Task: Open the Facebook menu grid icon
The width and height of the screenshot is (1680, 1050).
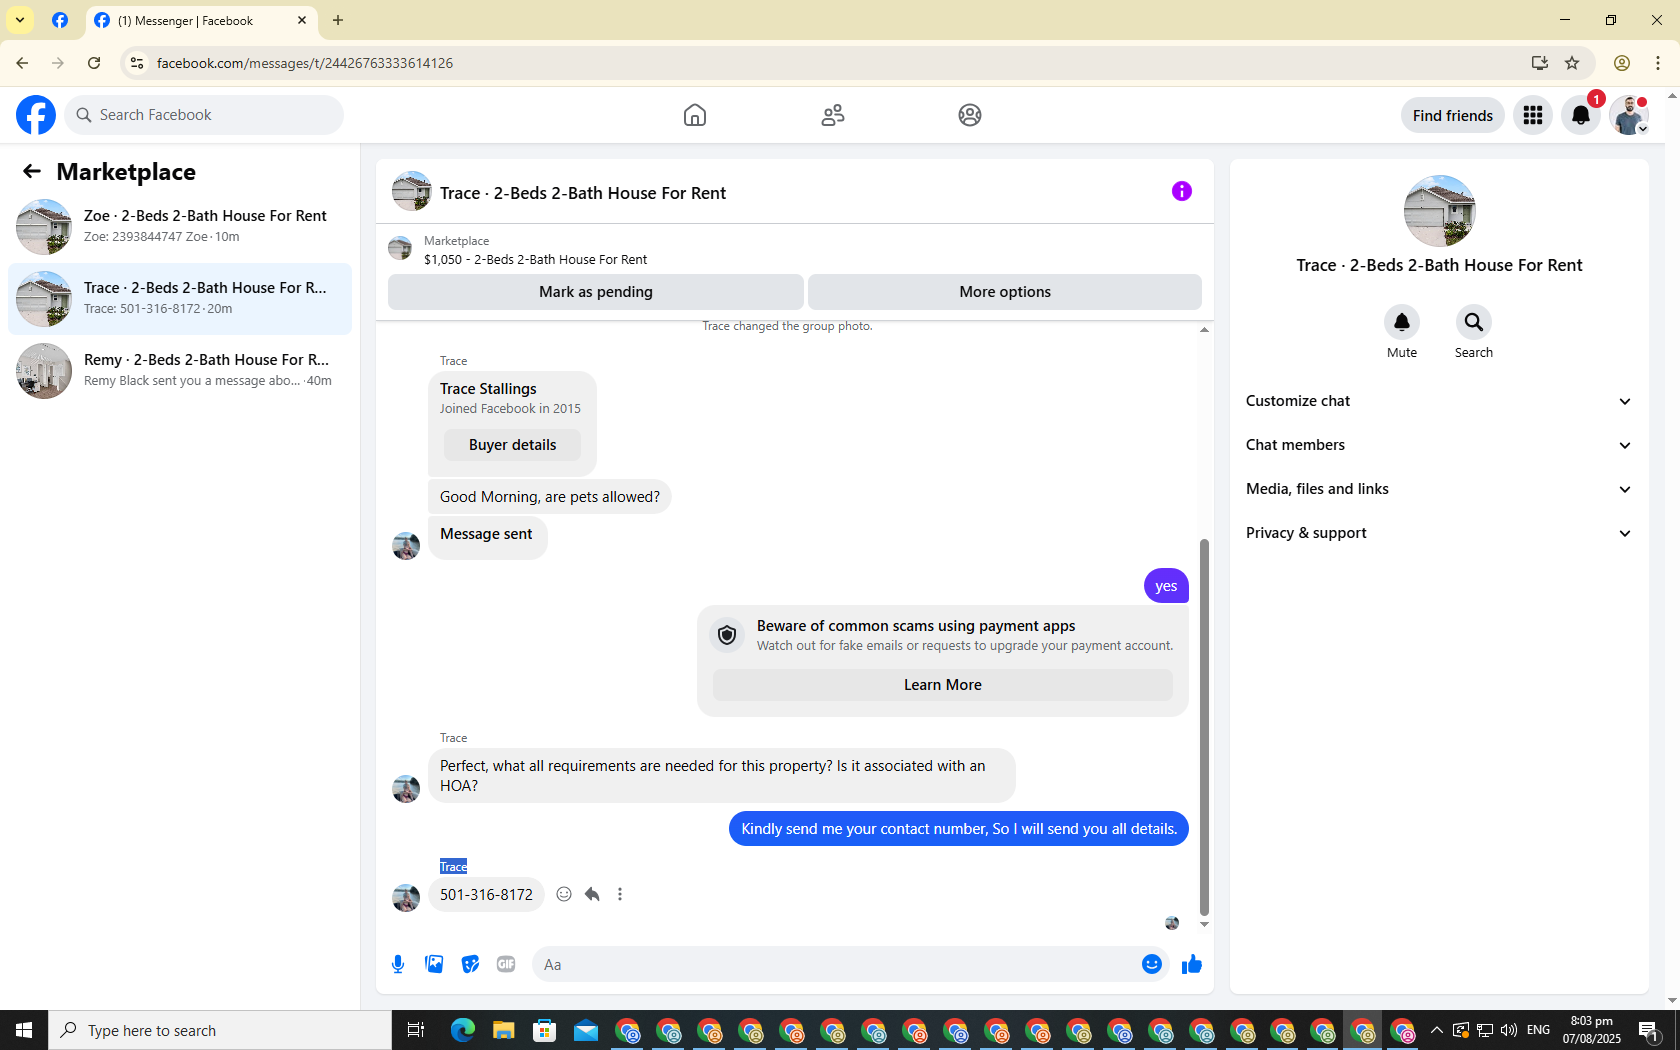Action: pos(1533,115)
